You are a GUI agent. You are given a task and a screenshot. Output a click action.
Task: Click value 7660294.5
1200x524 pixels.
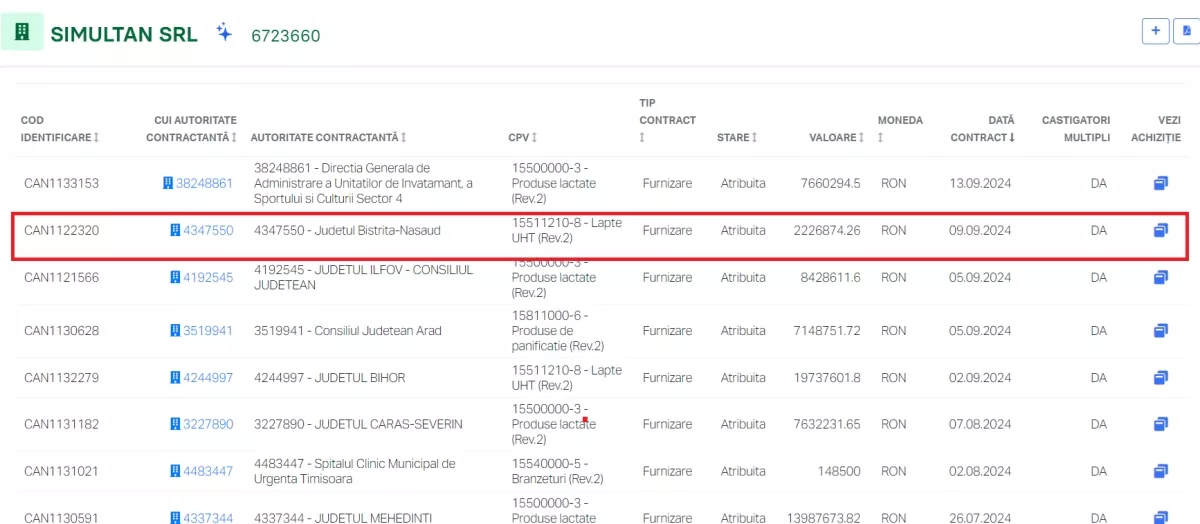(830, 183)
